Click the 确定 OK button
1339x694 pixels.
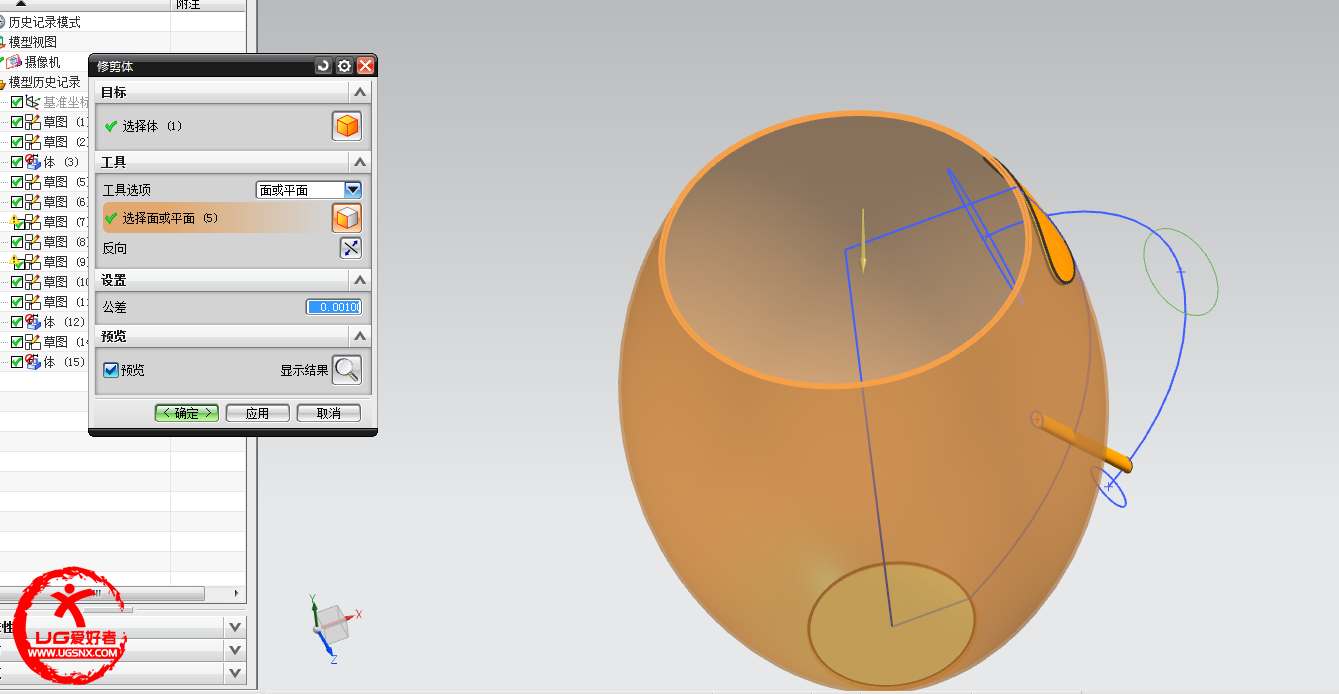pyautogui.click(x=187, y=413)
